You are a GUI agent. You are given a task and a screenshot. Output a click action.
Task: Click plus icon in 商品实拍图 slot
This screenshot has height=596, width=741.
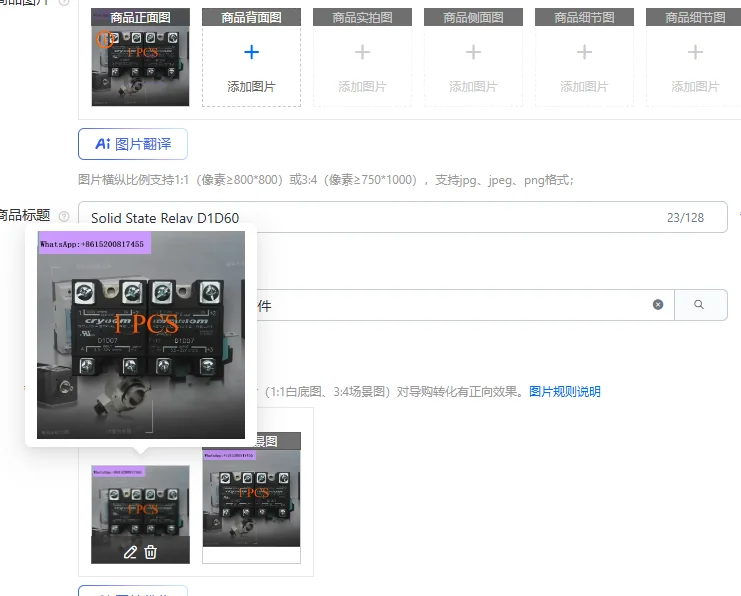tap(362, 52)
